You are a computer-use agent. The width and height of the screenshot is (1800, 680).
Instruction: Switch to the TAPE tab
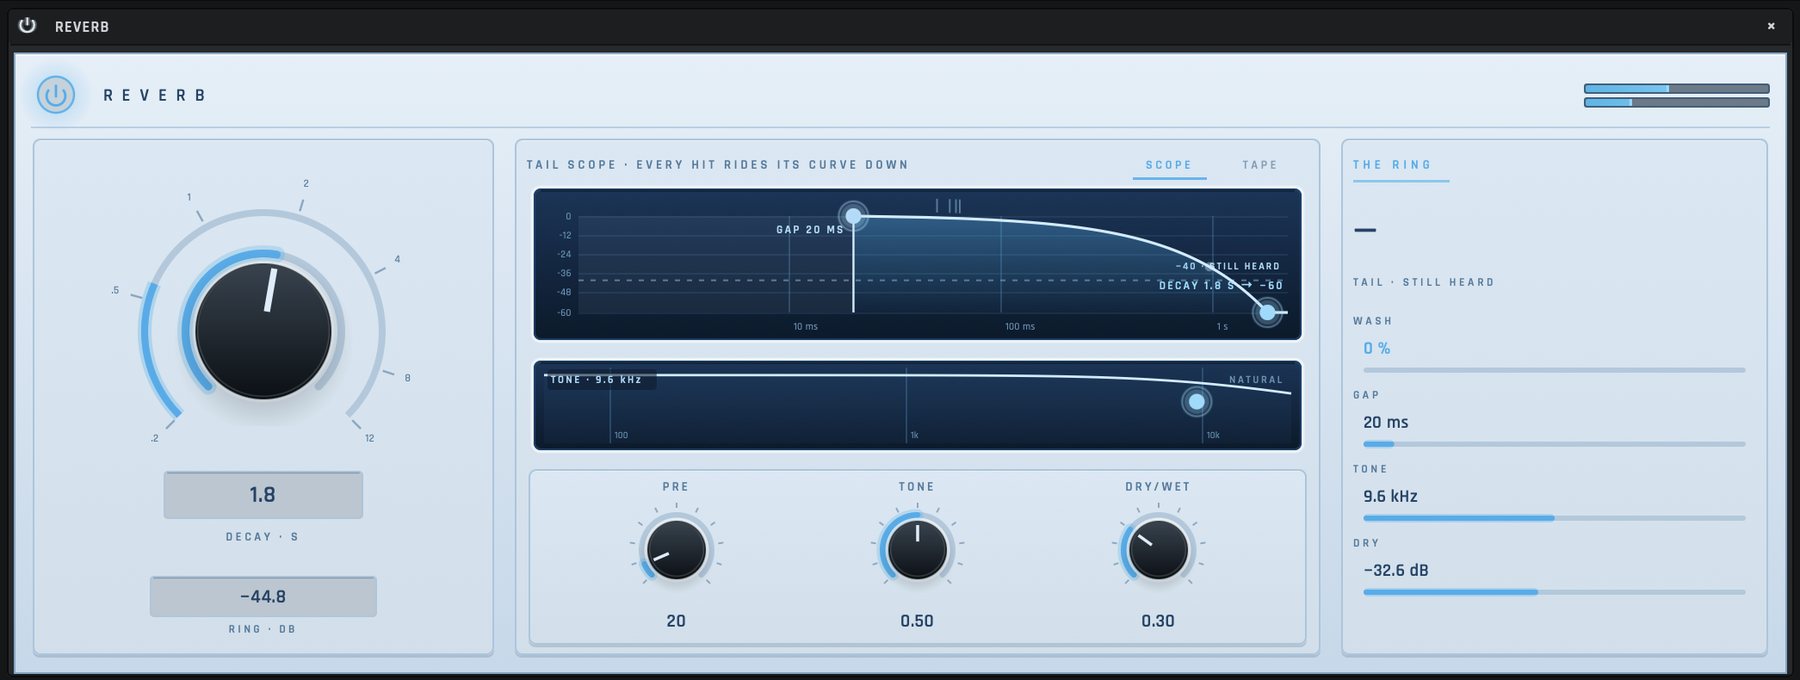coord(1260,165)
